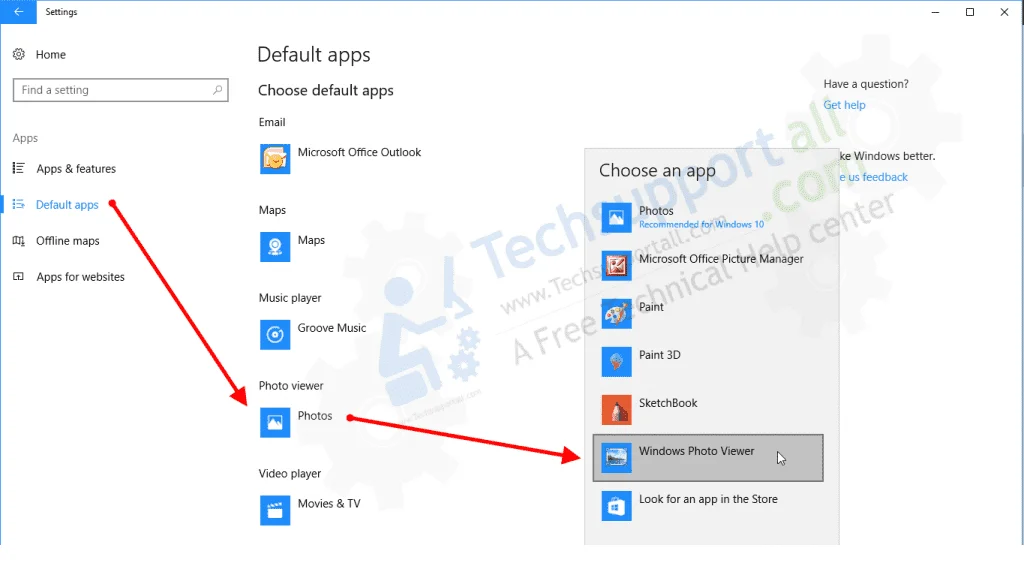Image resolution: width=1024 pixels, height=584 pixels.
Task: Click the Apps for websites icon
Action: click(19, 276)
